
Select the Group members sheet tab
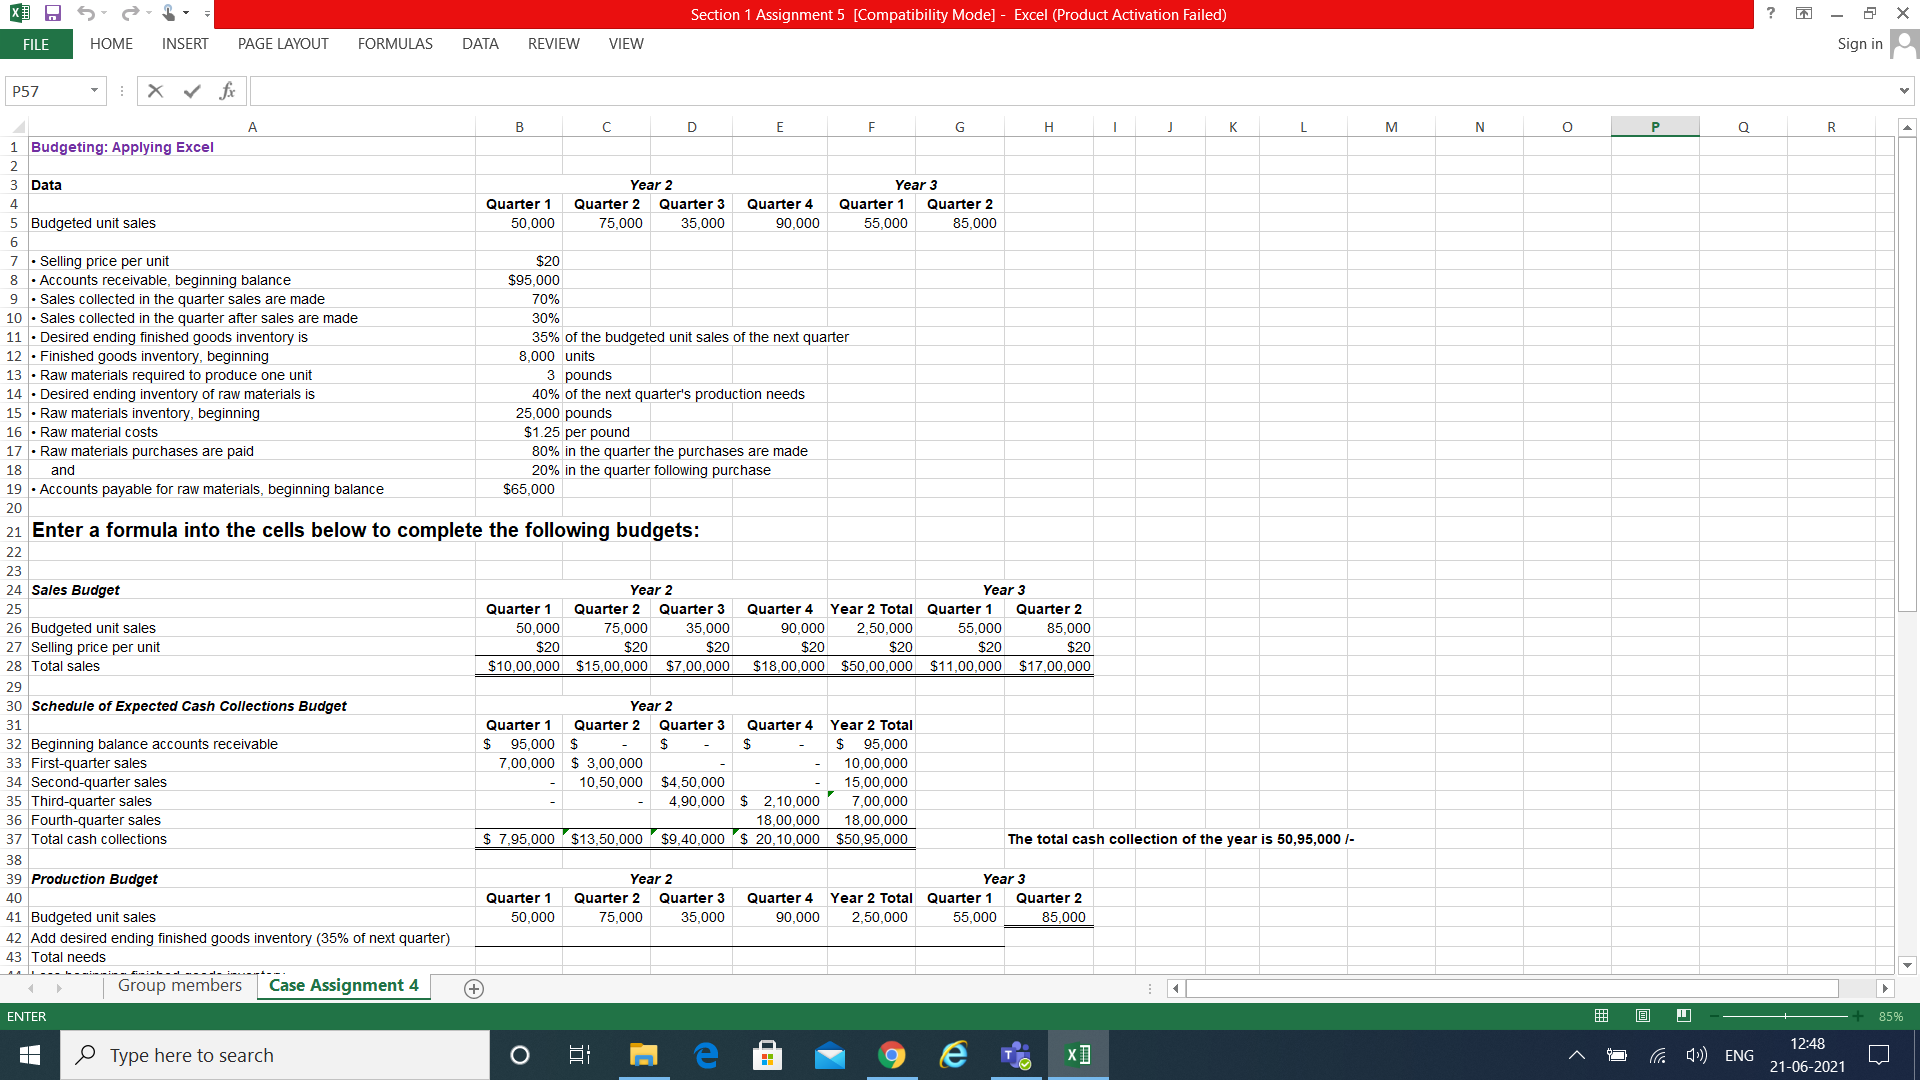coord(180,986)
